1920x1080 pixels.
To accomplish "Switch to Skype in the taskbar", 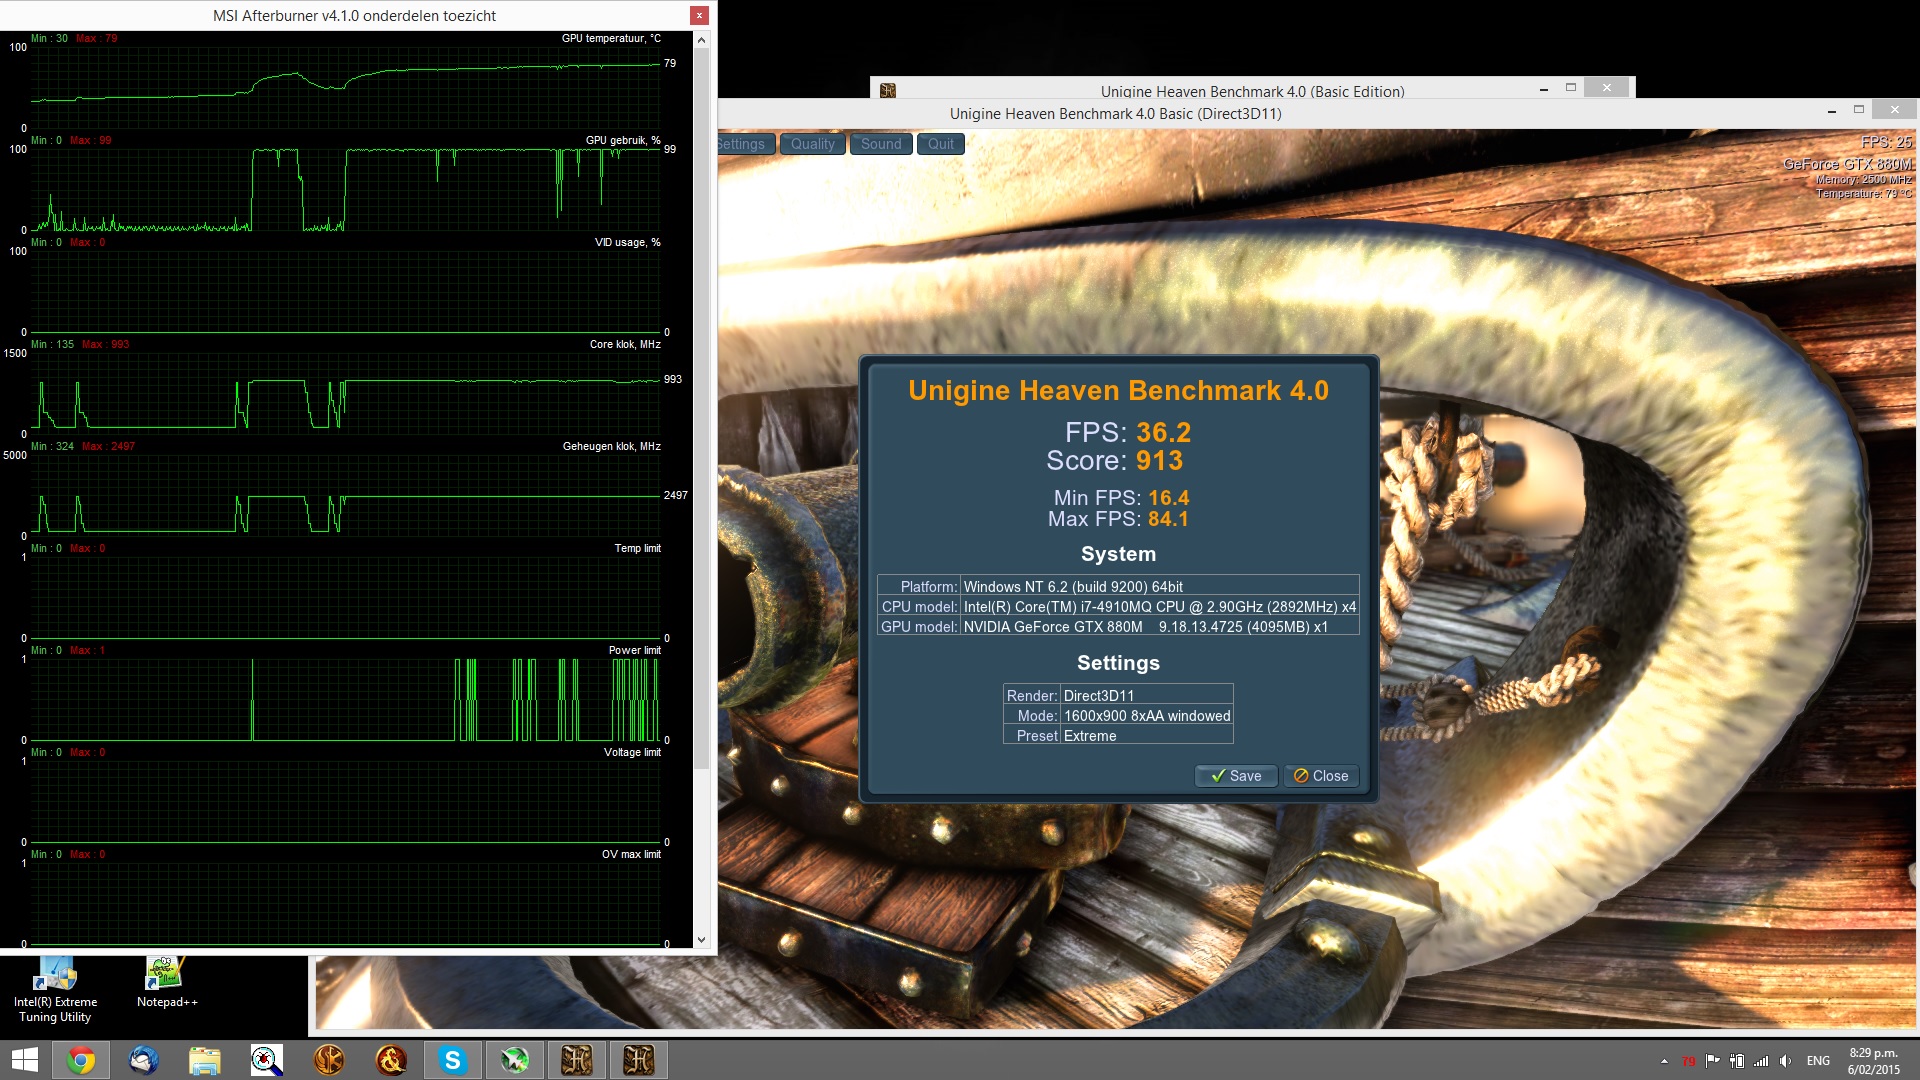I will (x=453, y=1060).
